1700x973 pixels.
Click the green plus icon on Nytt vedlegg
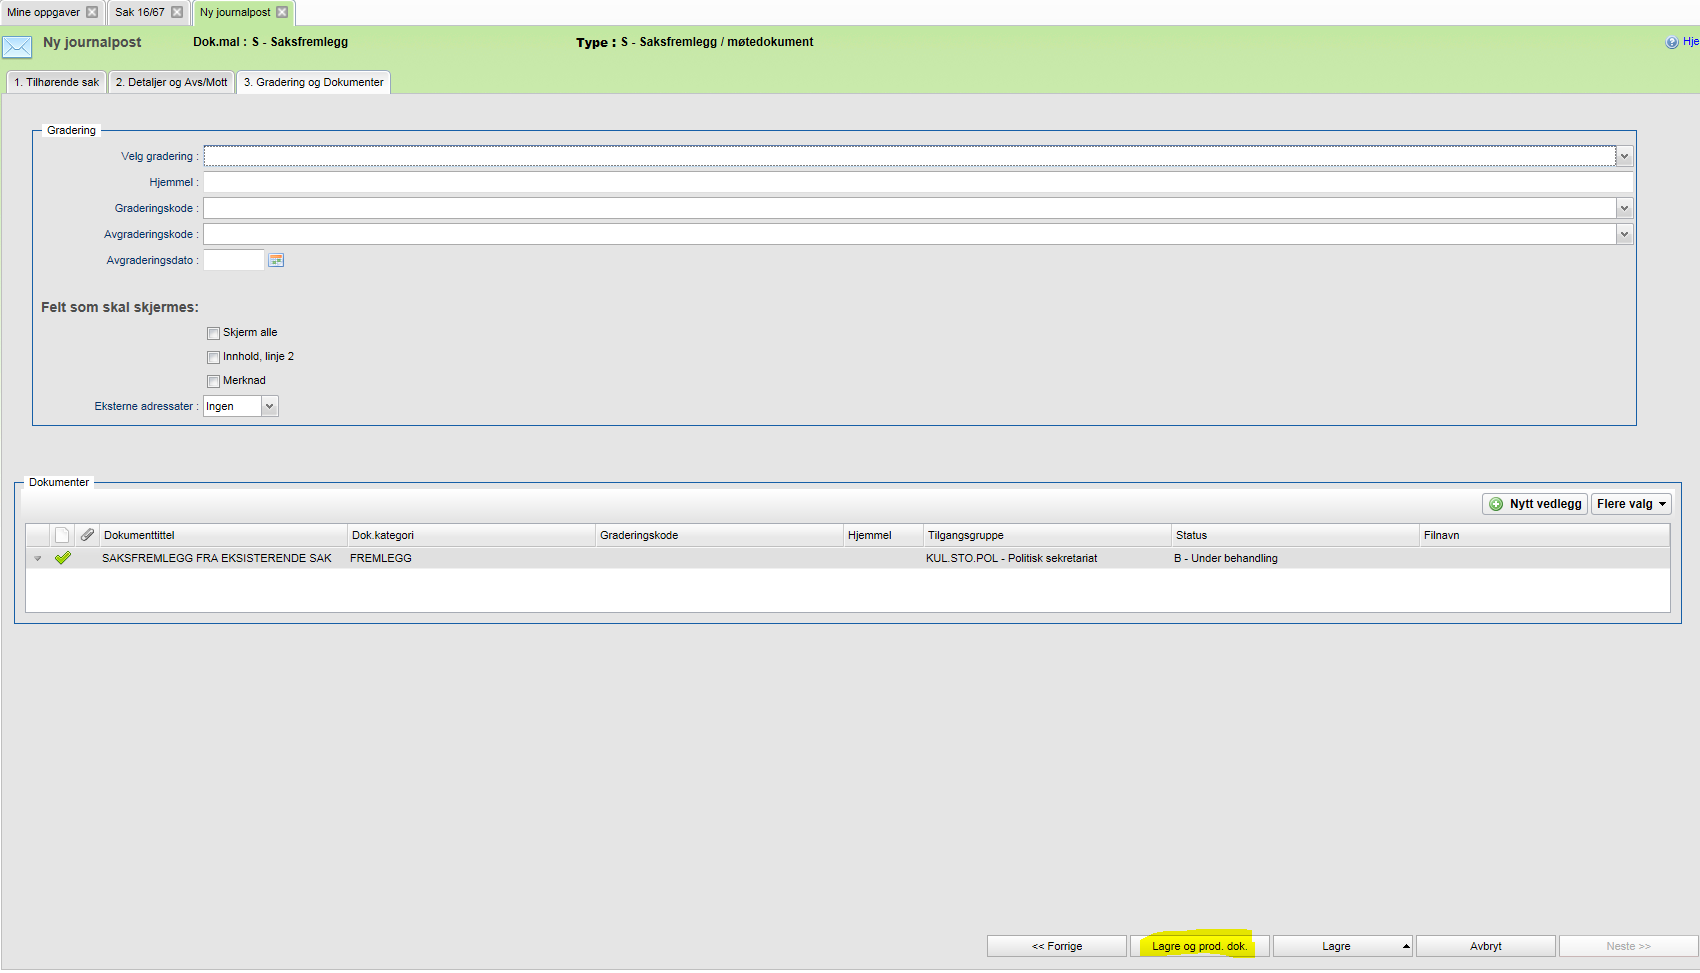coord(1496,504)
